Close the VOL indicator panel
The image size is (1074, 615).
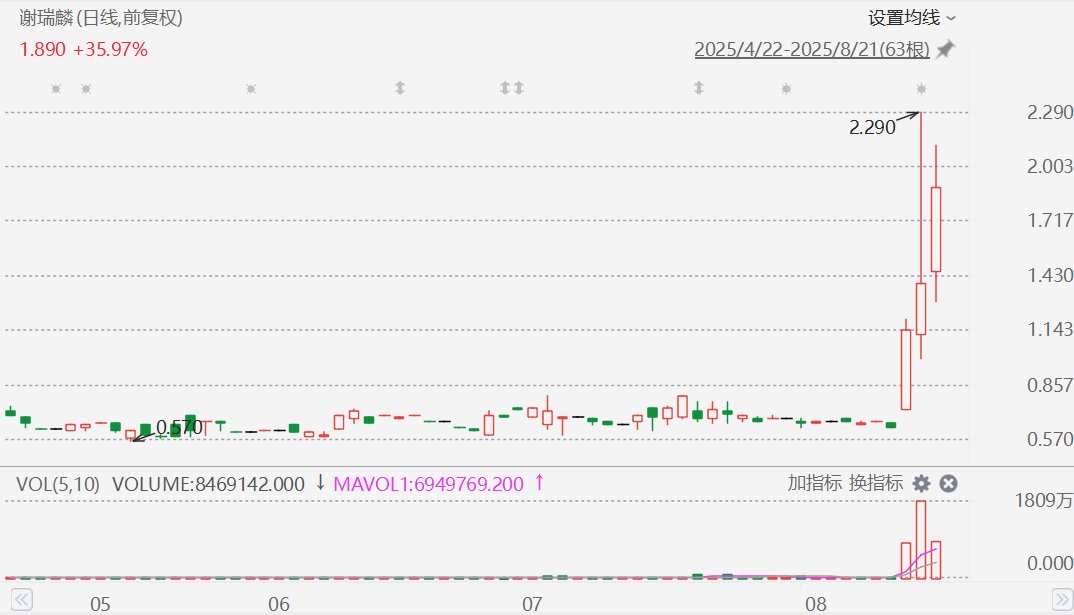click(x=948, y=484)
